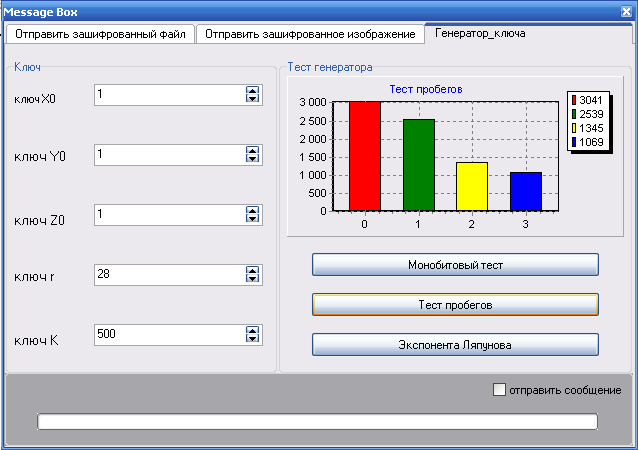Increase ключ K with up arrow

[252, 330]
